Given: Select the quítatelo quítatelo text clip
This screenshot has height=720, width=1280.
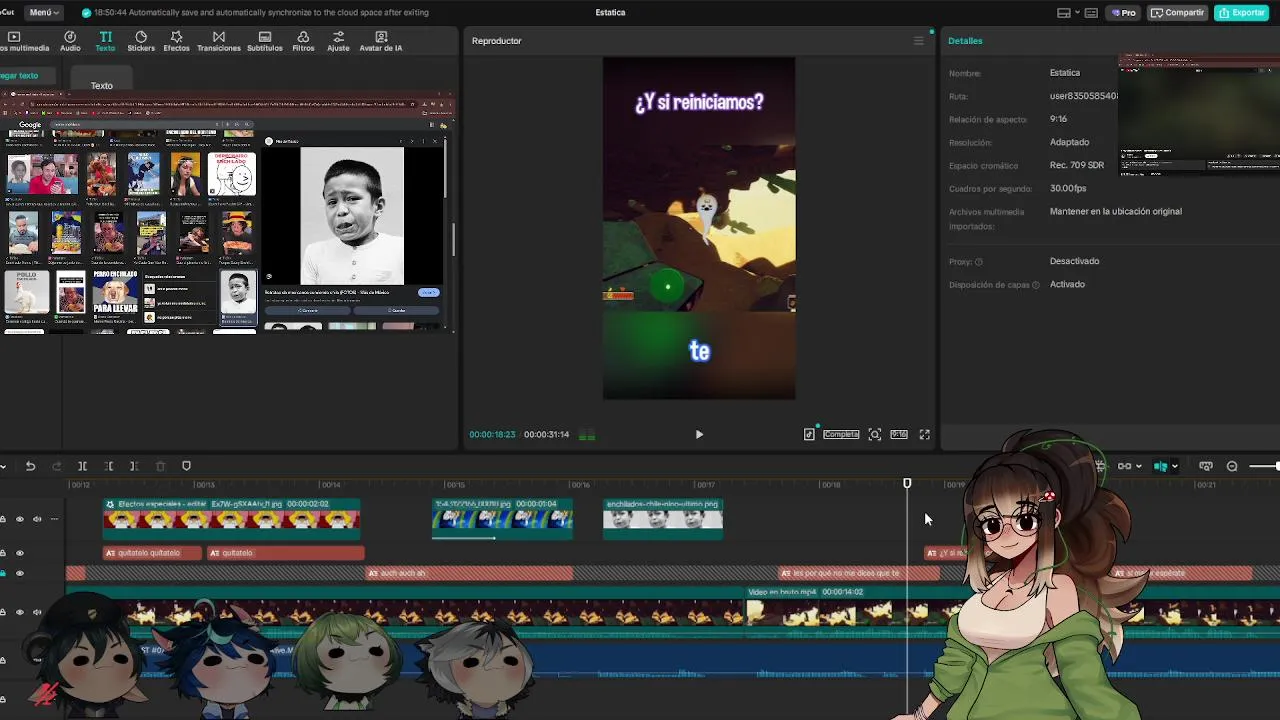Looking at the screenshot, I should 153,553.
